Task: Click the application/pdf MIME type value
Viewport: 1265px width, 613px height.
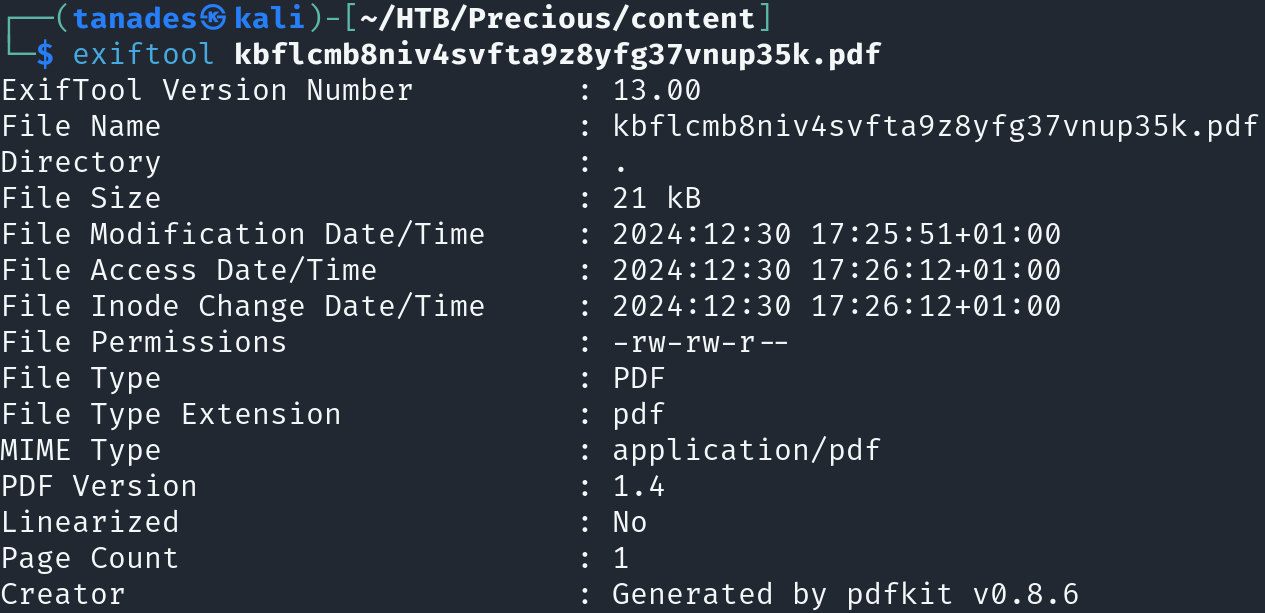Action: (x=747, y=450)
